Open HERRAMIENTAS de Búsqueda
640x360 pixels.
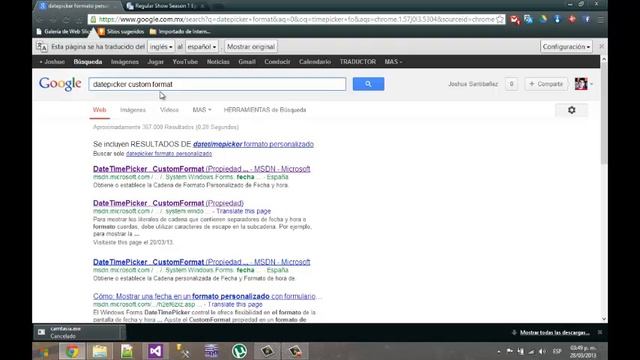coord(265,110)
